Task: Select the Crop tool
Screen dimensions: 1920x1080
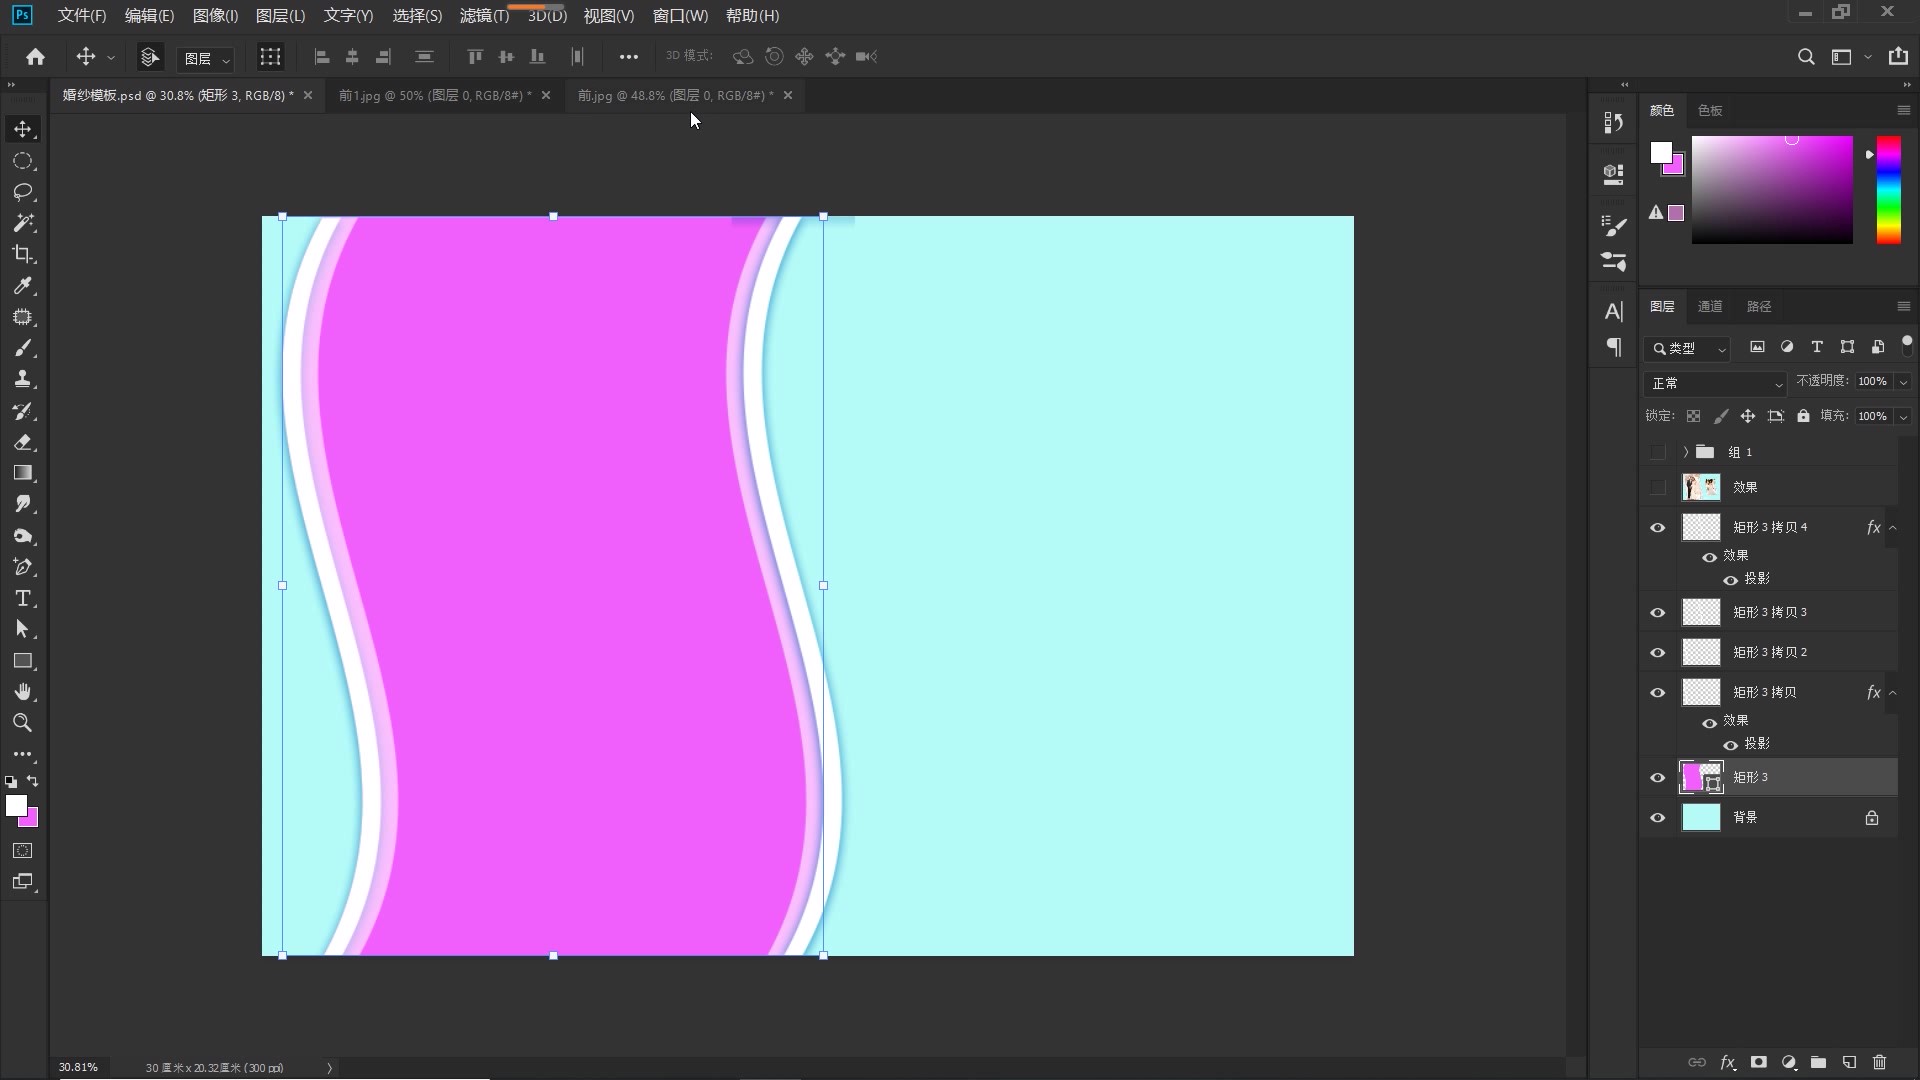Action: pyautogui.click(x=23, y=254)
